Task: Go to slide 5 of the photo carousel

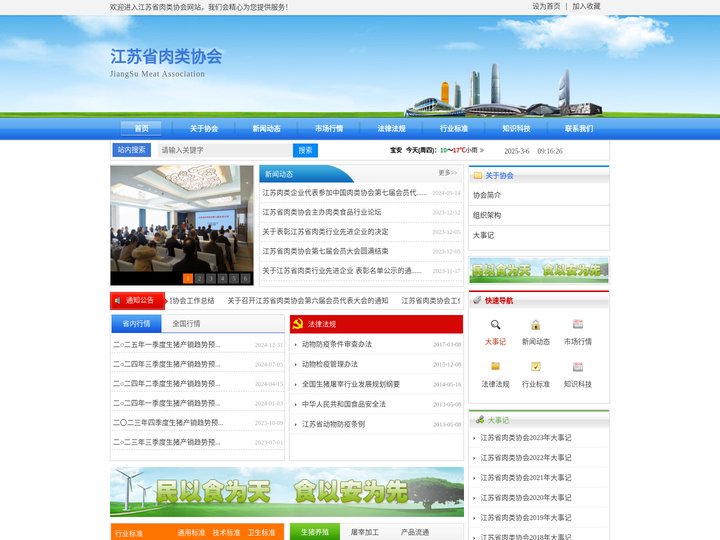Action: 234,278
